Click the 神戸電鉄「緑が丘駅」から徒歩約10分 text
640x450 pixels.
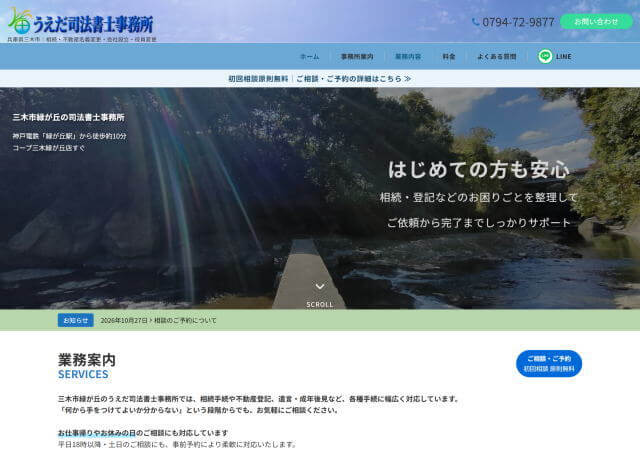[69, 136]
